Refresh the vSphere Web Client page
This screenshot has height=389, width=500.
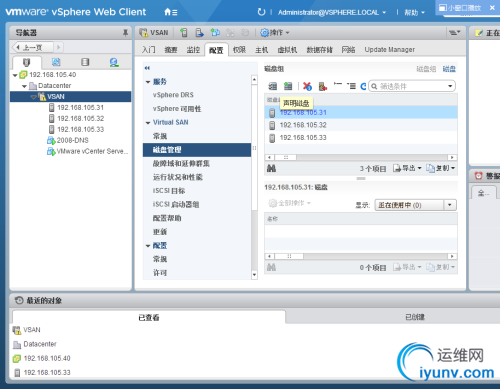click(261, 12)
